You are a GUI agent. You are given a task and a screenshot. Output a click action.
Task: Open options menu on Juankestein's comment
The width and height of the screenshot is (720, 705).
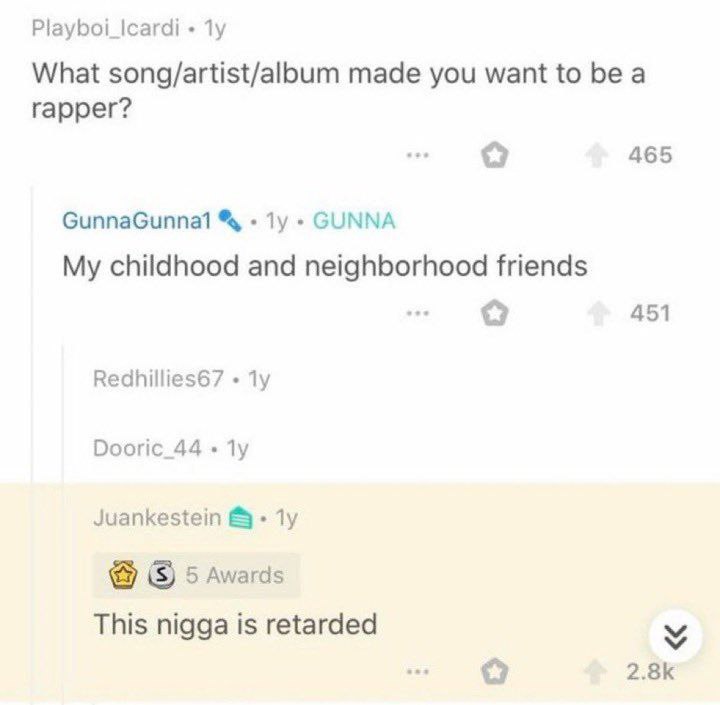tap(418, 672)
